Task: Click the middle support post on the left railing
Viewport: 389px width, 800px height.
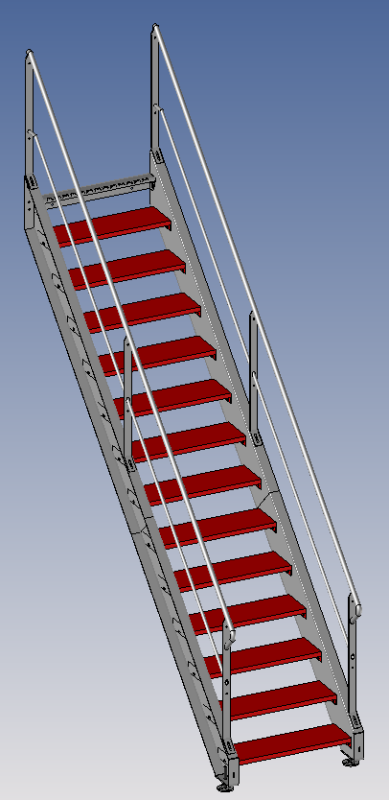Action: point(128,398)
